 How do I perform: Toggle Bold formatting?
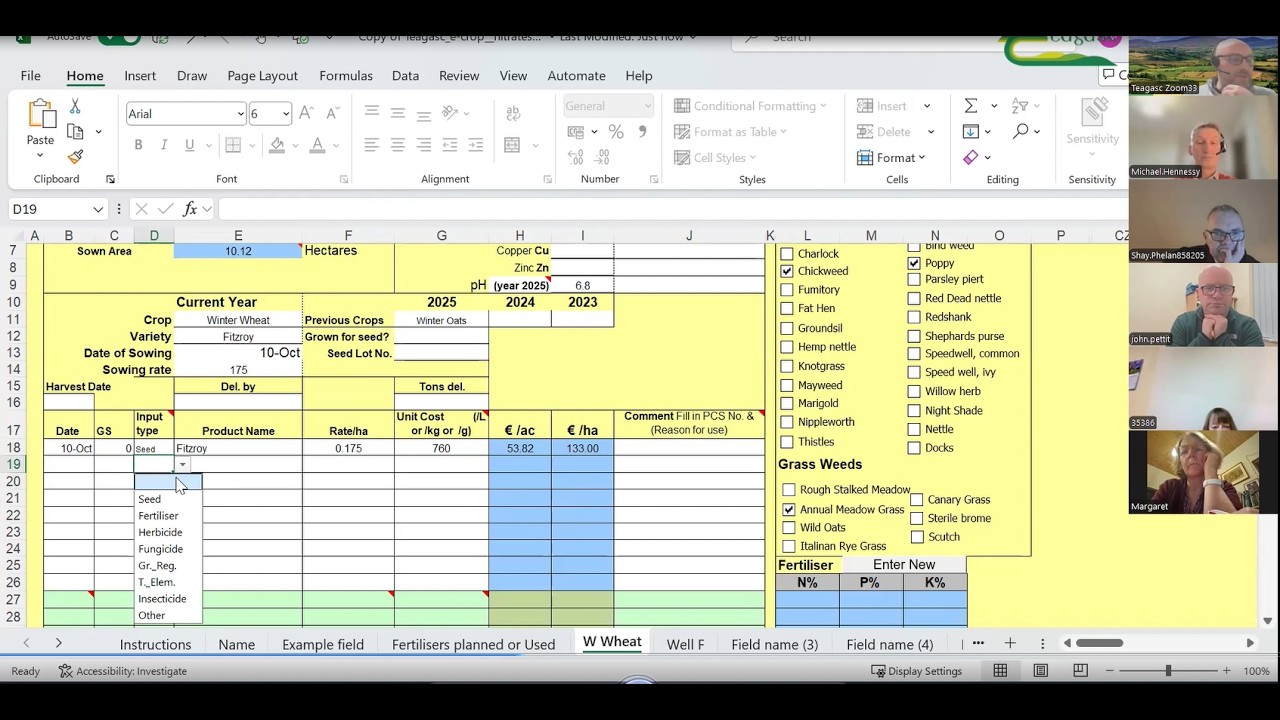coord(138,145)
